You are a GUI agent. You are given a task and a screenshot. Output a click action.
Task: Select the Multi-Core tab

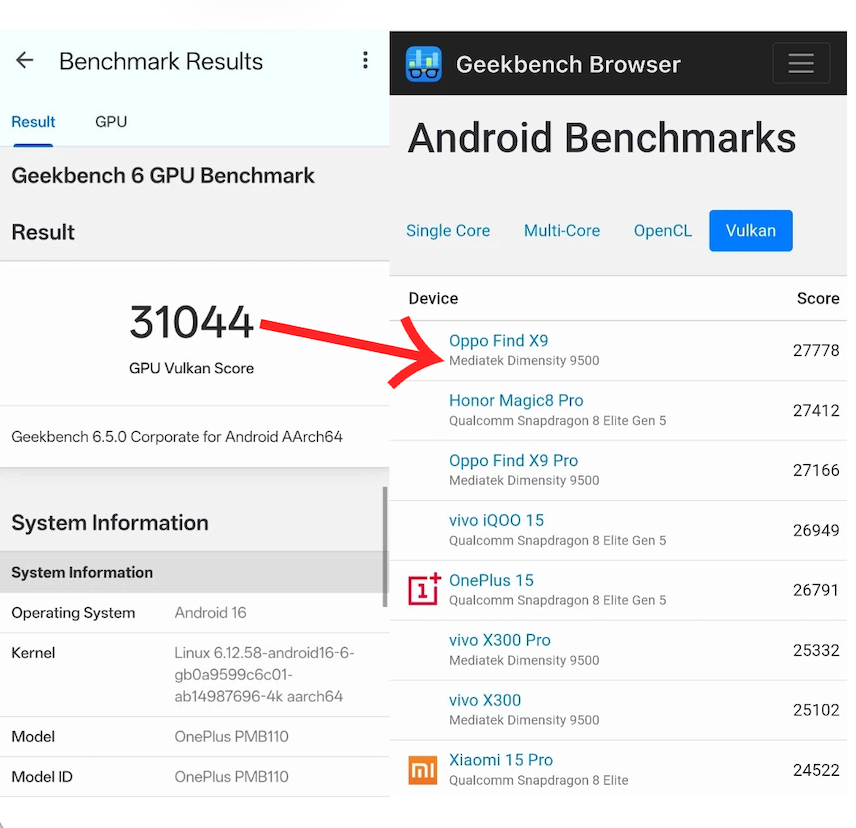[562, 230]
